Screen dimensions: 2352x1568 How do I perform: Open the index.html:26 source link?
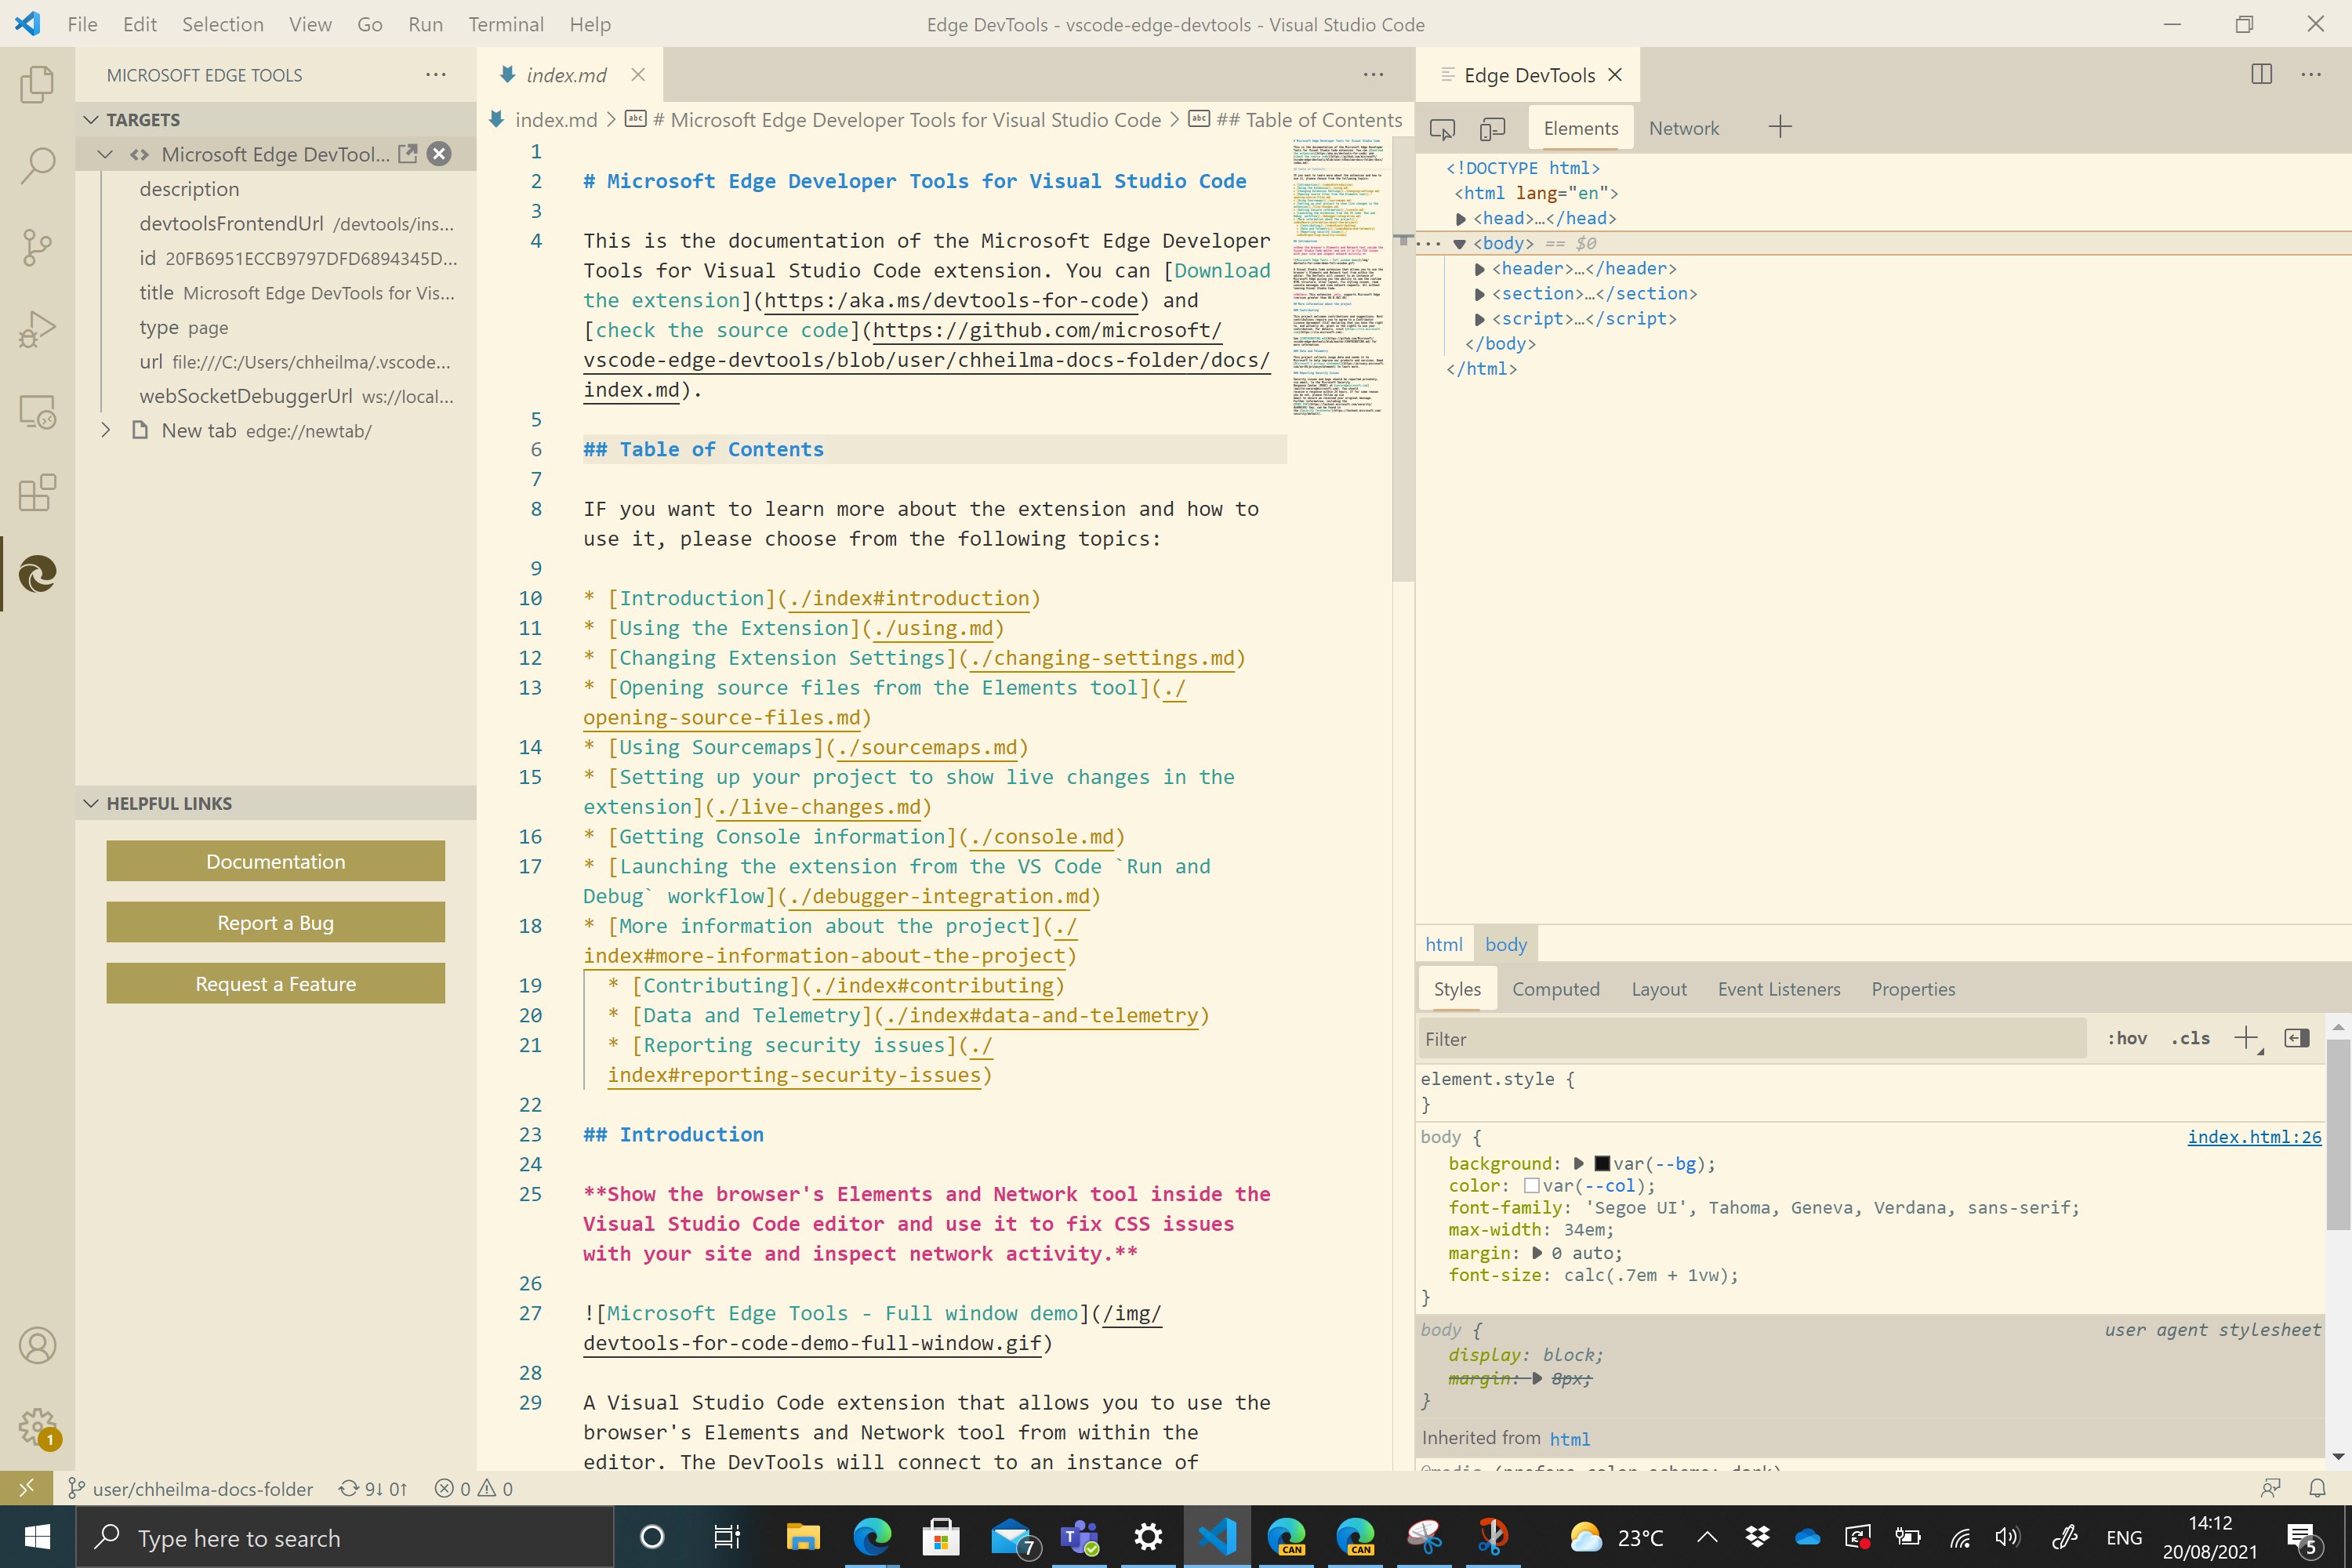[x=2253, y=1136]
